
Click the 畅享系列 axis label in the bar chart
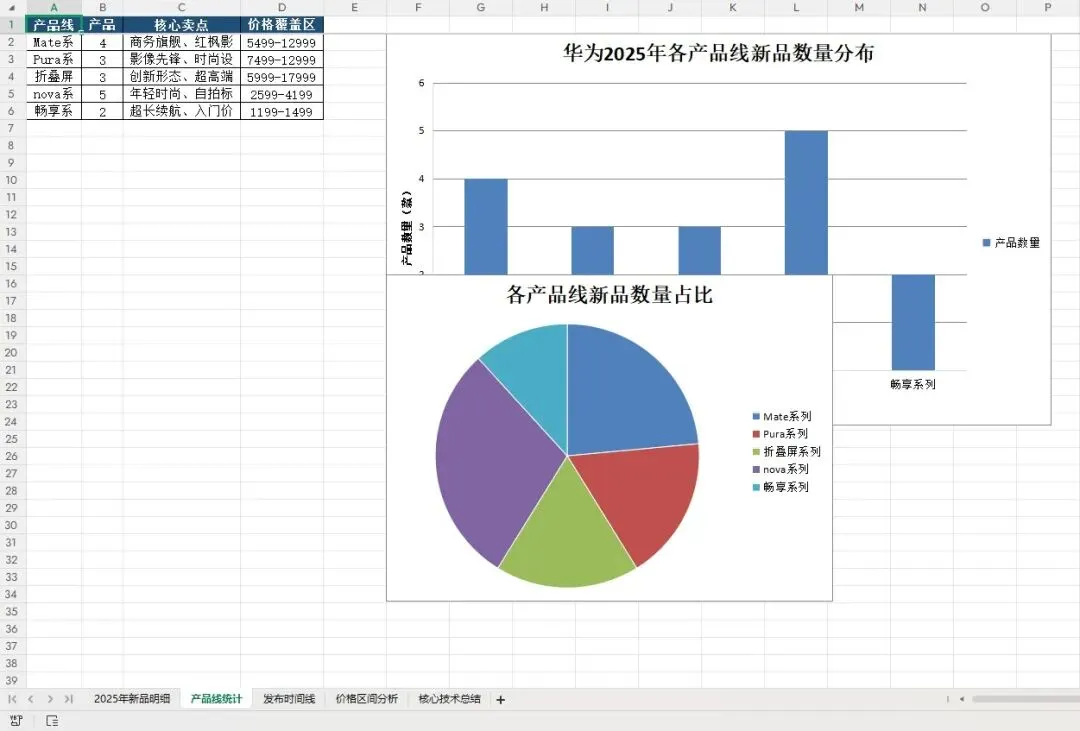tap(913, 384)
